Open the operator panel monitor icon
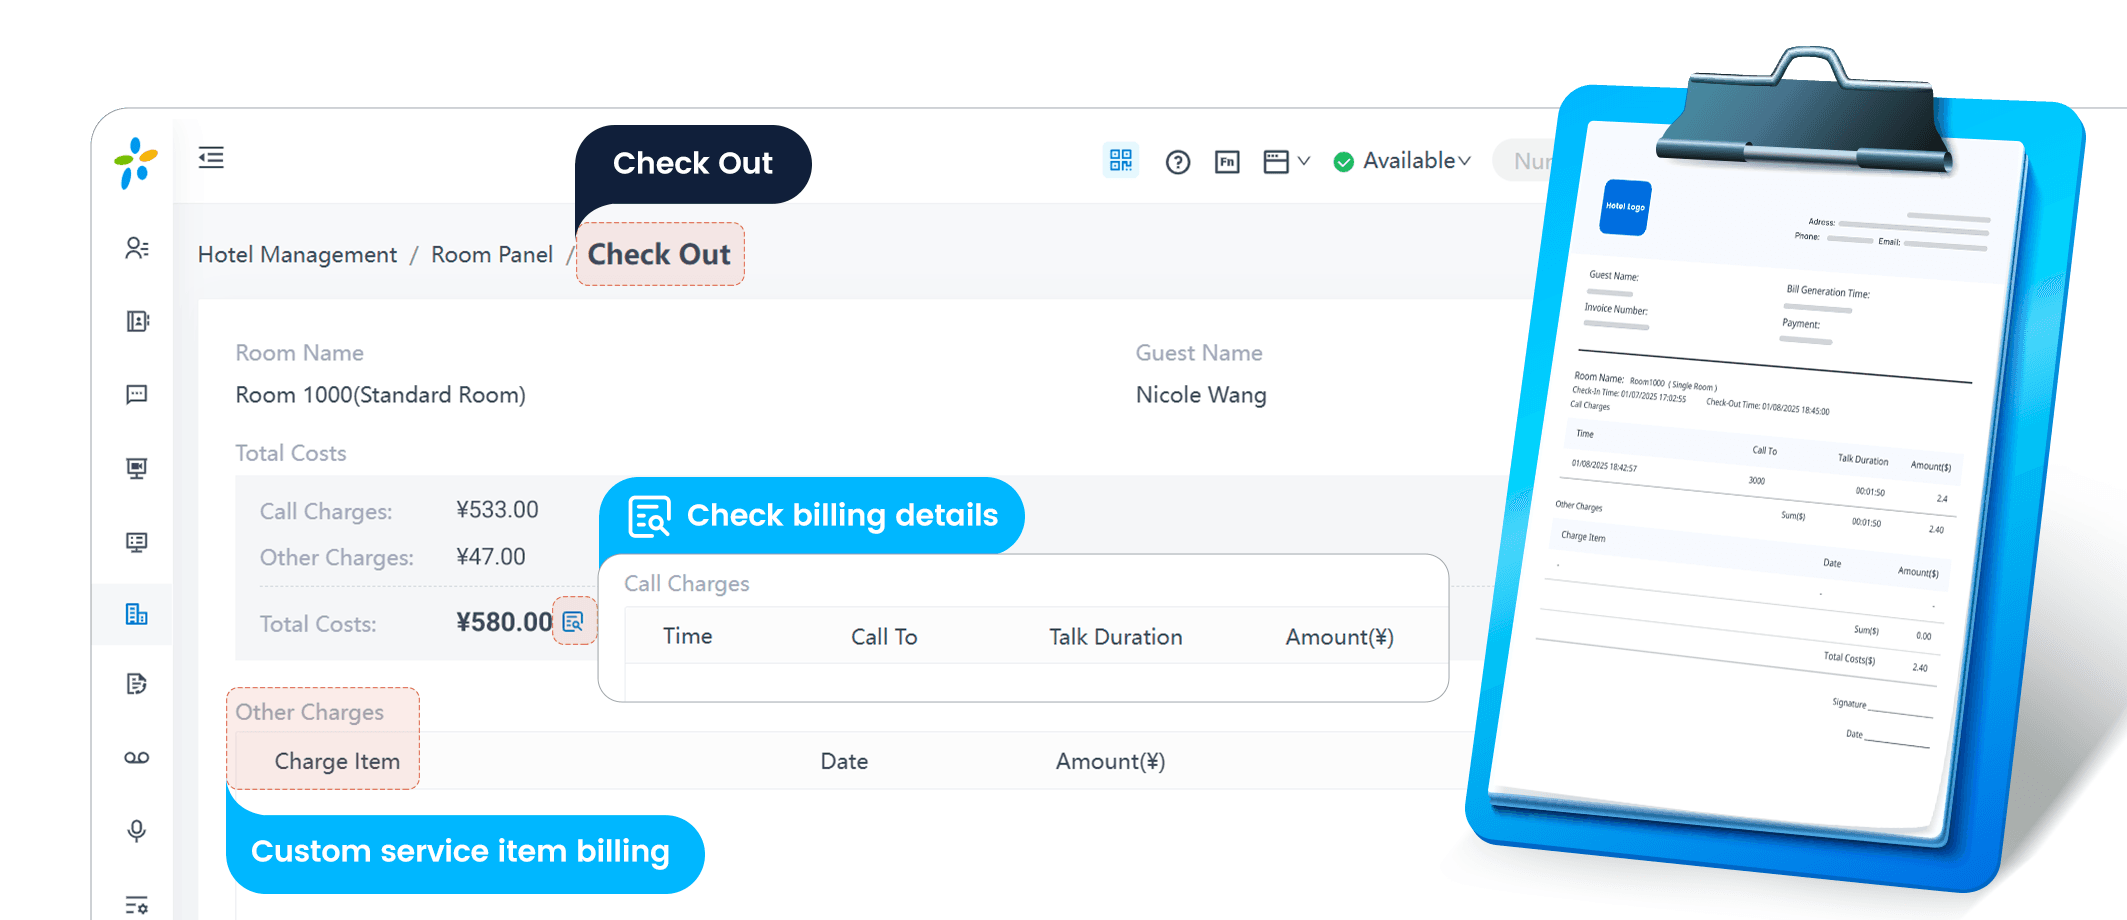Screen dimensions: 2127x920 point(137,542)
